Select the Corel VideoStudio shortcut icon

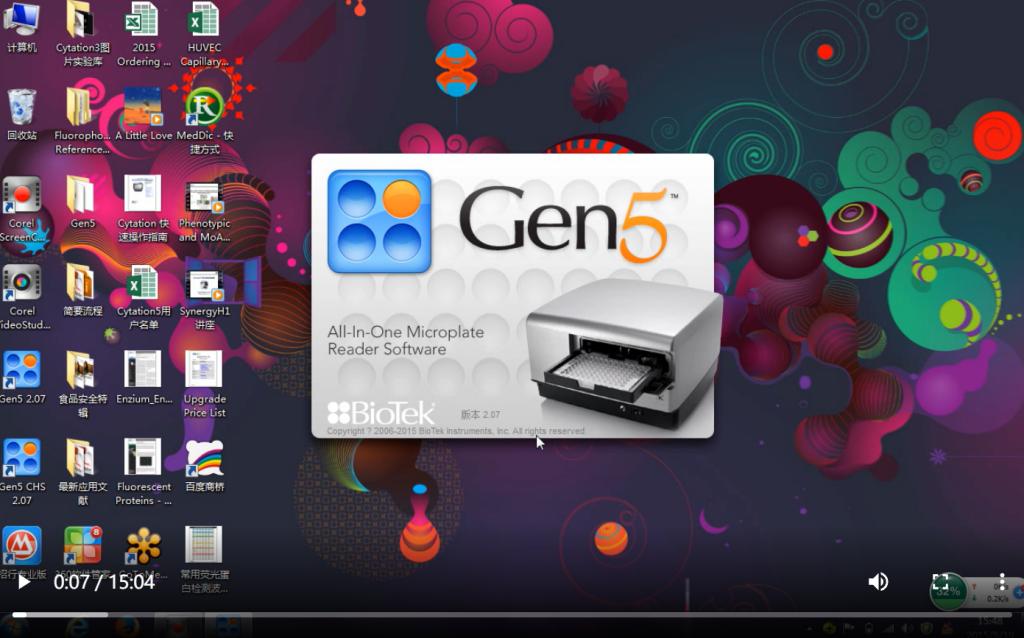pyautogui.click(x=23, y=298)
